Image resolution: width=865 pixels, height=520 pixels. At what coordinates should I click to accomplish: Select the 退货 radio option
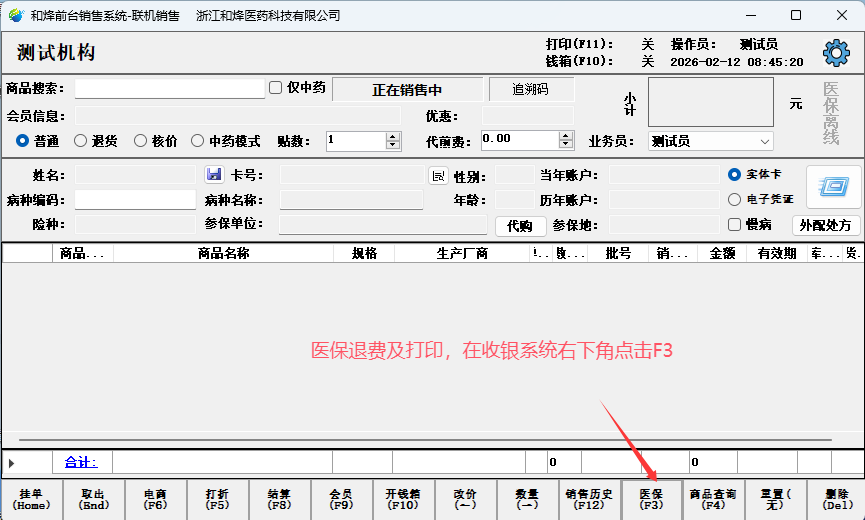(81, 141)
